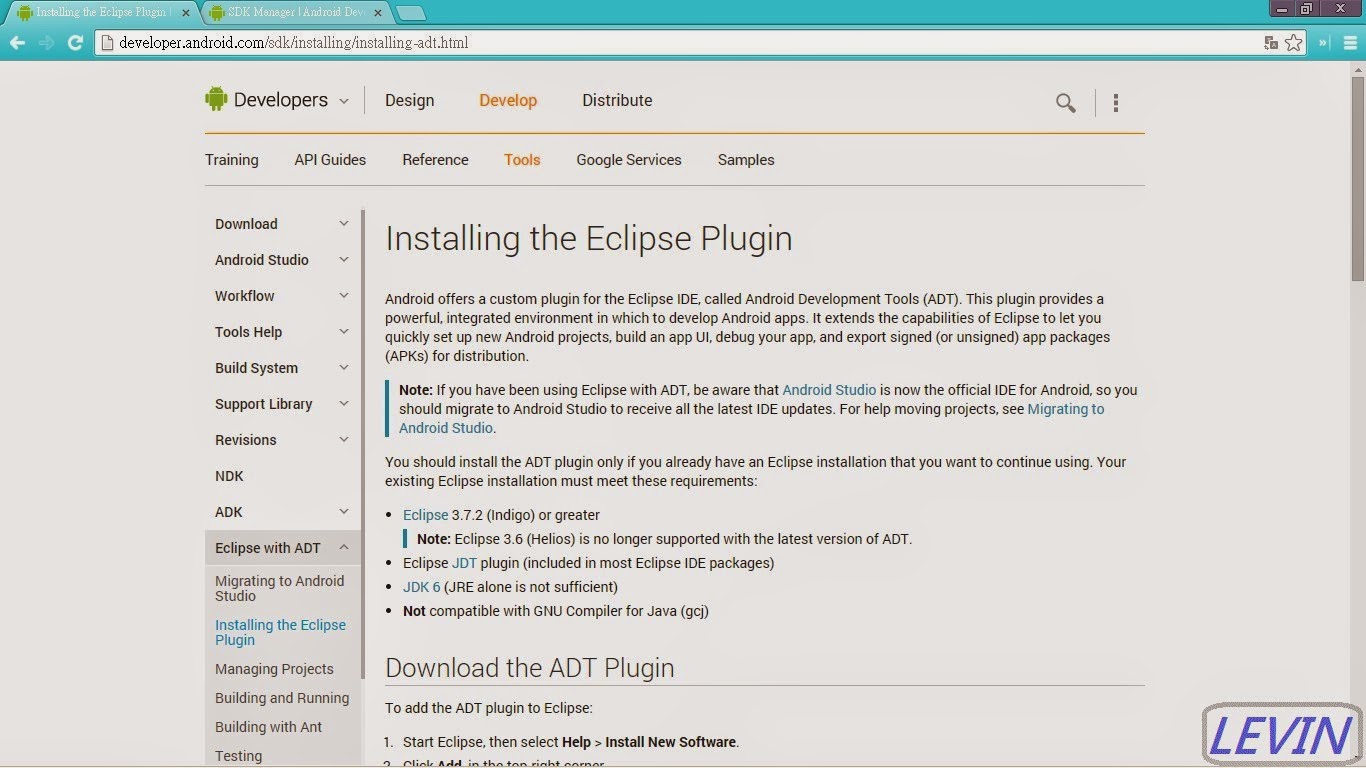This screenshot has width=1366, height=768.
Task: Open the Reference tab
Action: 435,160
